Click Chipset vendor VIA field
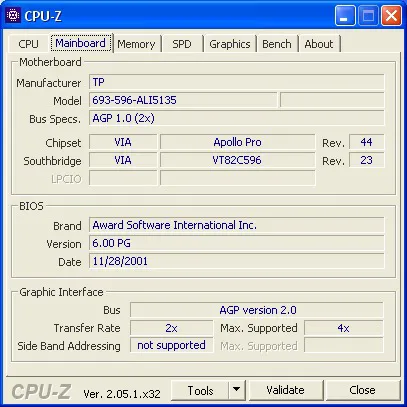407x407 pixels. 123,142
